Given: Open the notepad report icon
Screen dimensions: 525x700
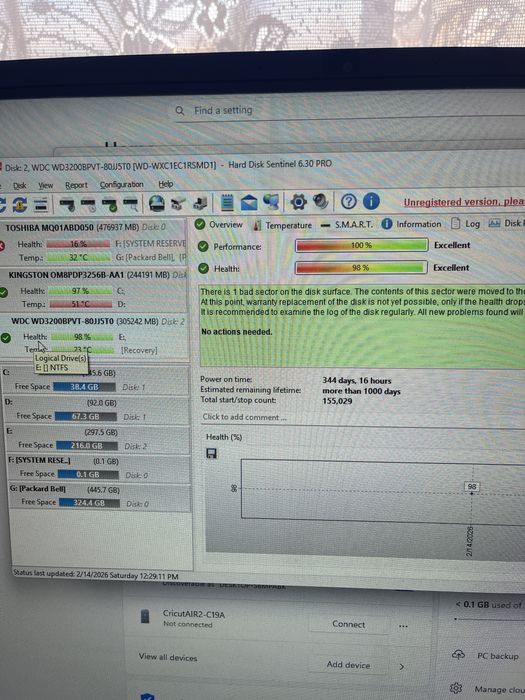Looking at the screenshot, I should [x=227, y=202].
